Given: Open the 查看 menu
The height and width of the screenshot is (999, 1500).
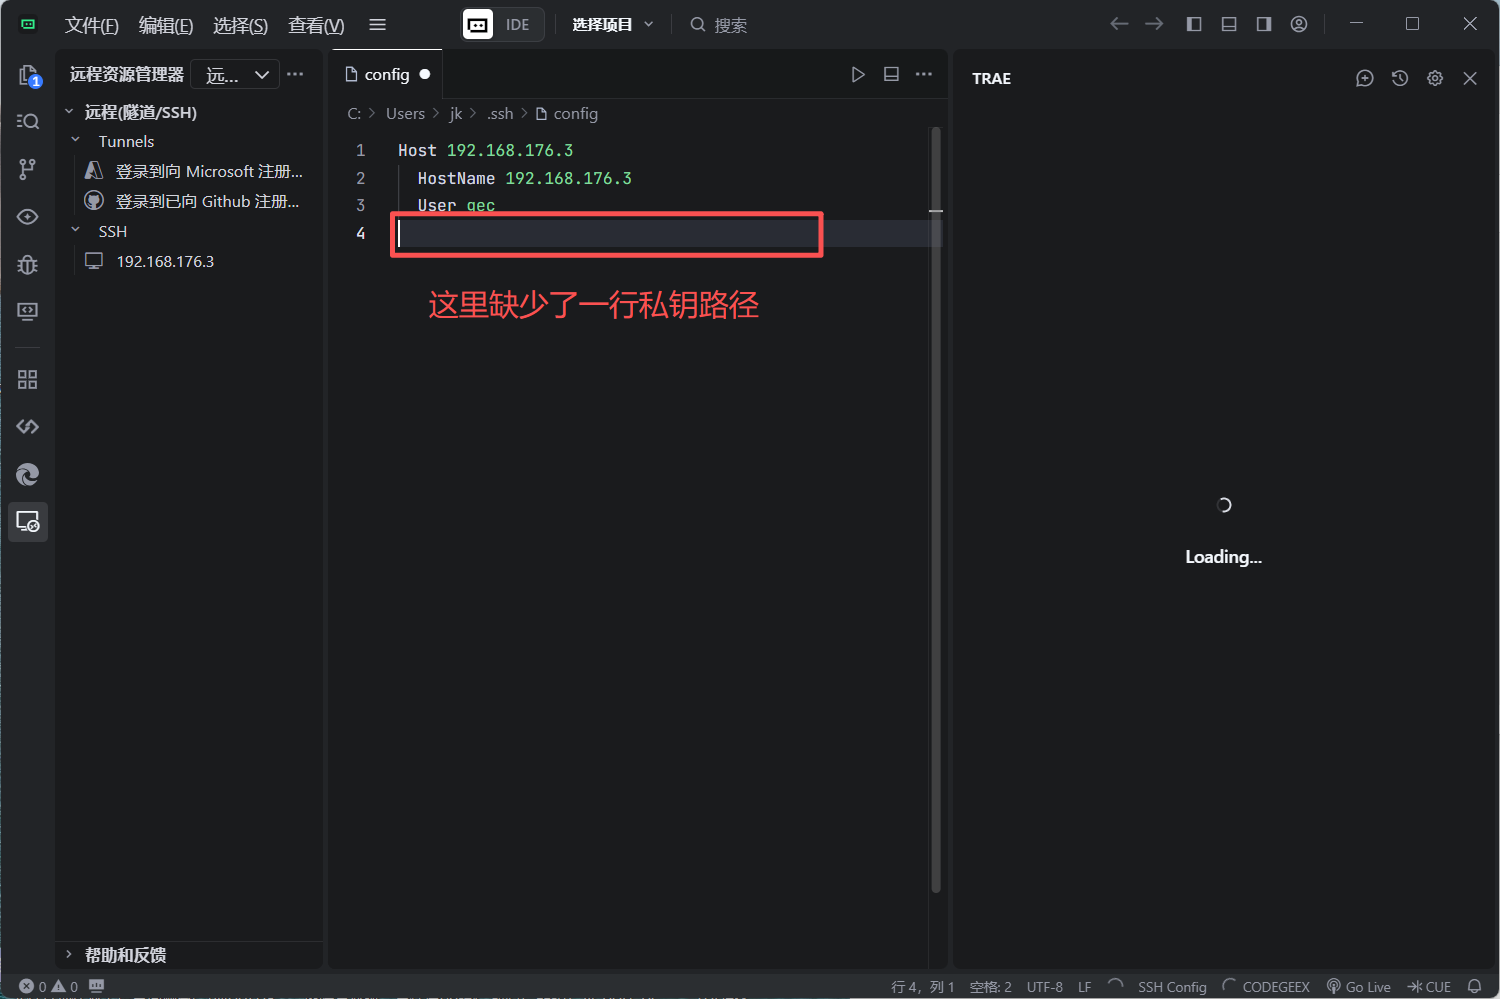Looking at the screenshot, I should (315, 25).
